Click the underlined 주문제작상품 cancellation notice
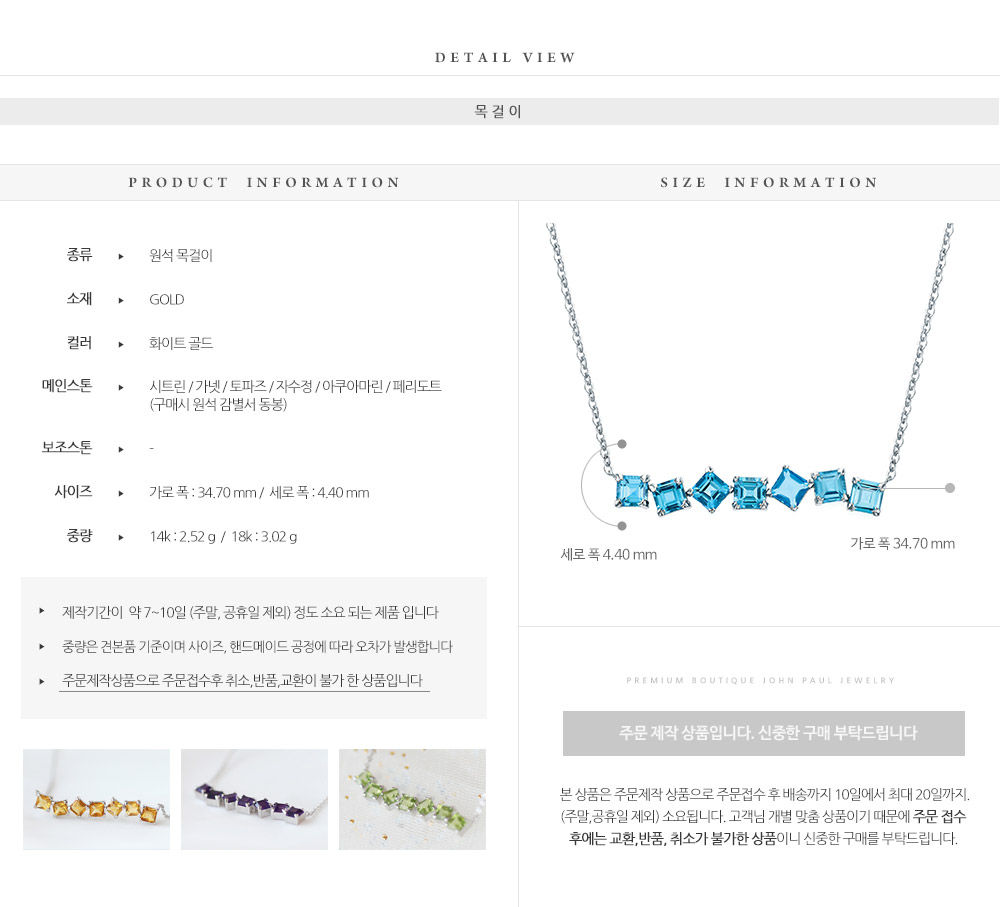Viewport: 1000px width, 907px height. 243,681
